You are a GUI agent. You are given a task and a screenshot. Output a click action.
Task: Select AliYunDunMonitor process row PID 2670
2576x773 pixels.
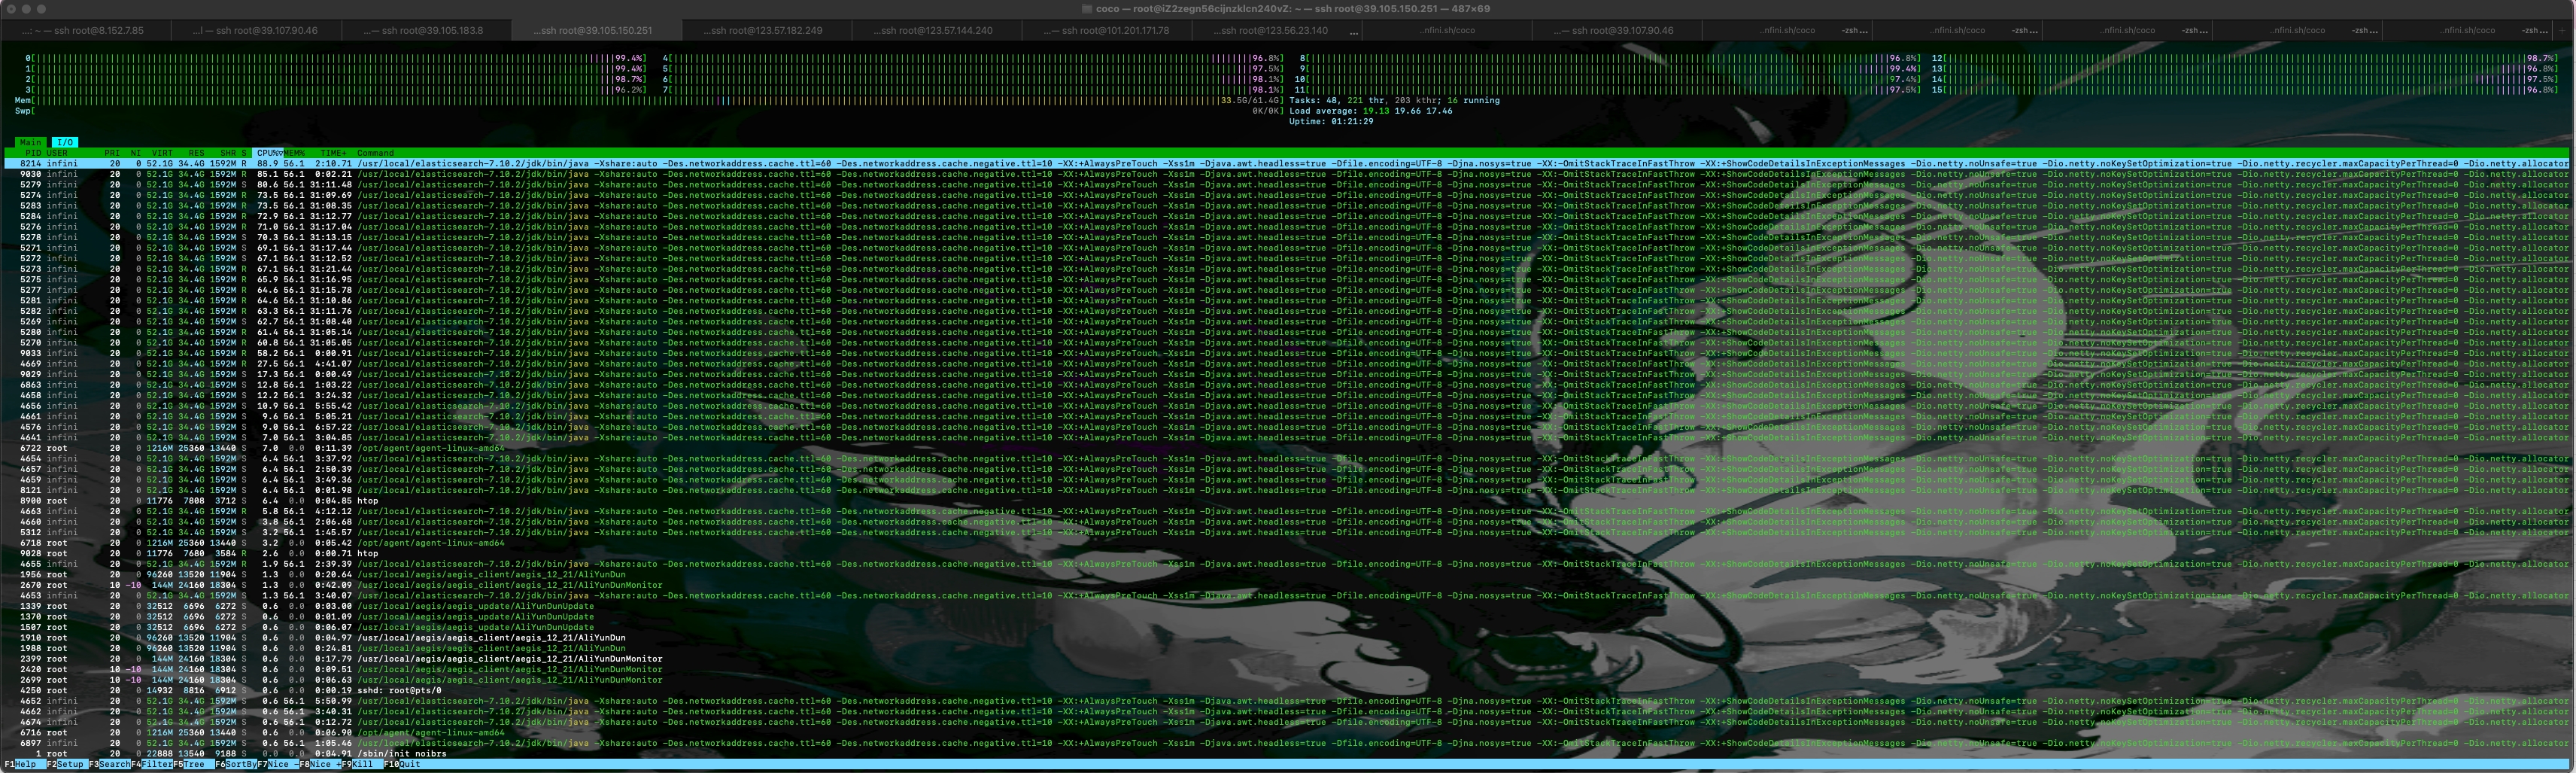click(x=1287, y=585)
